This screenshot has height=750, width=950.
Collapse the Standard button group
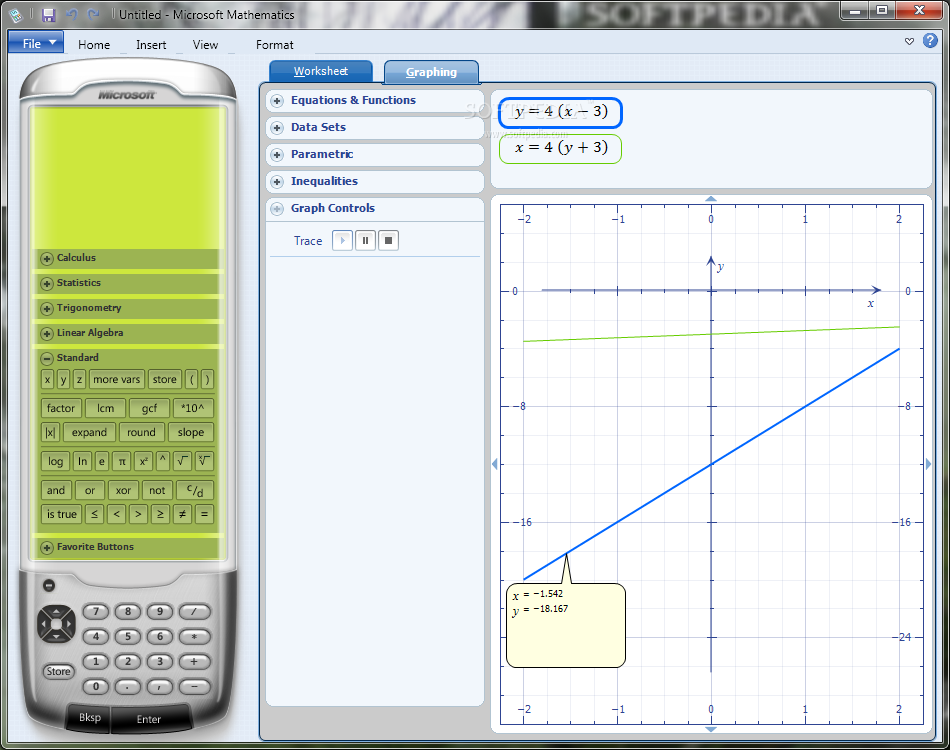47,358
